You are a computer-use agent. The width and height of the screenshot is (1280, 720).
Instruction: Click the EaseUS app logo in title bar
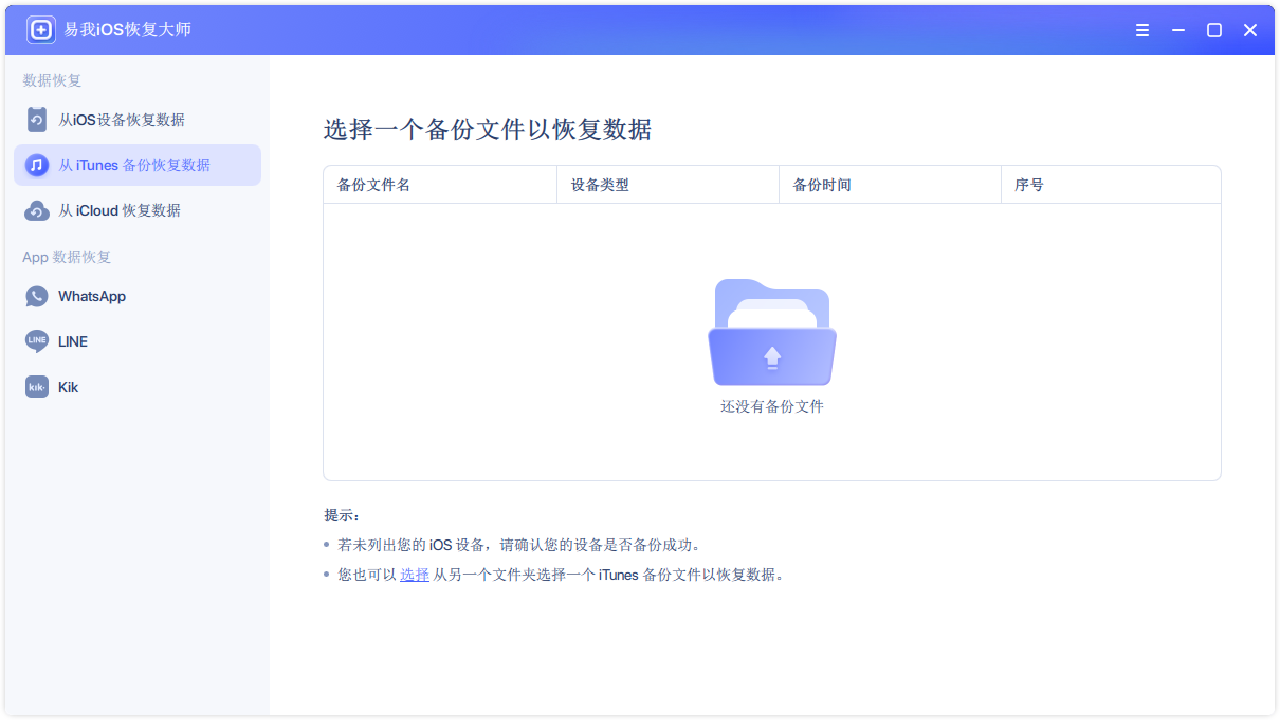[x=41, y=29]
